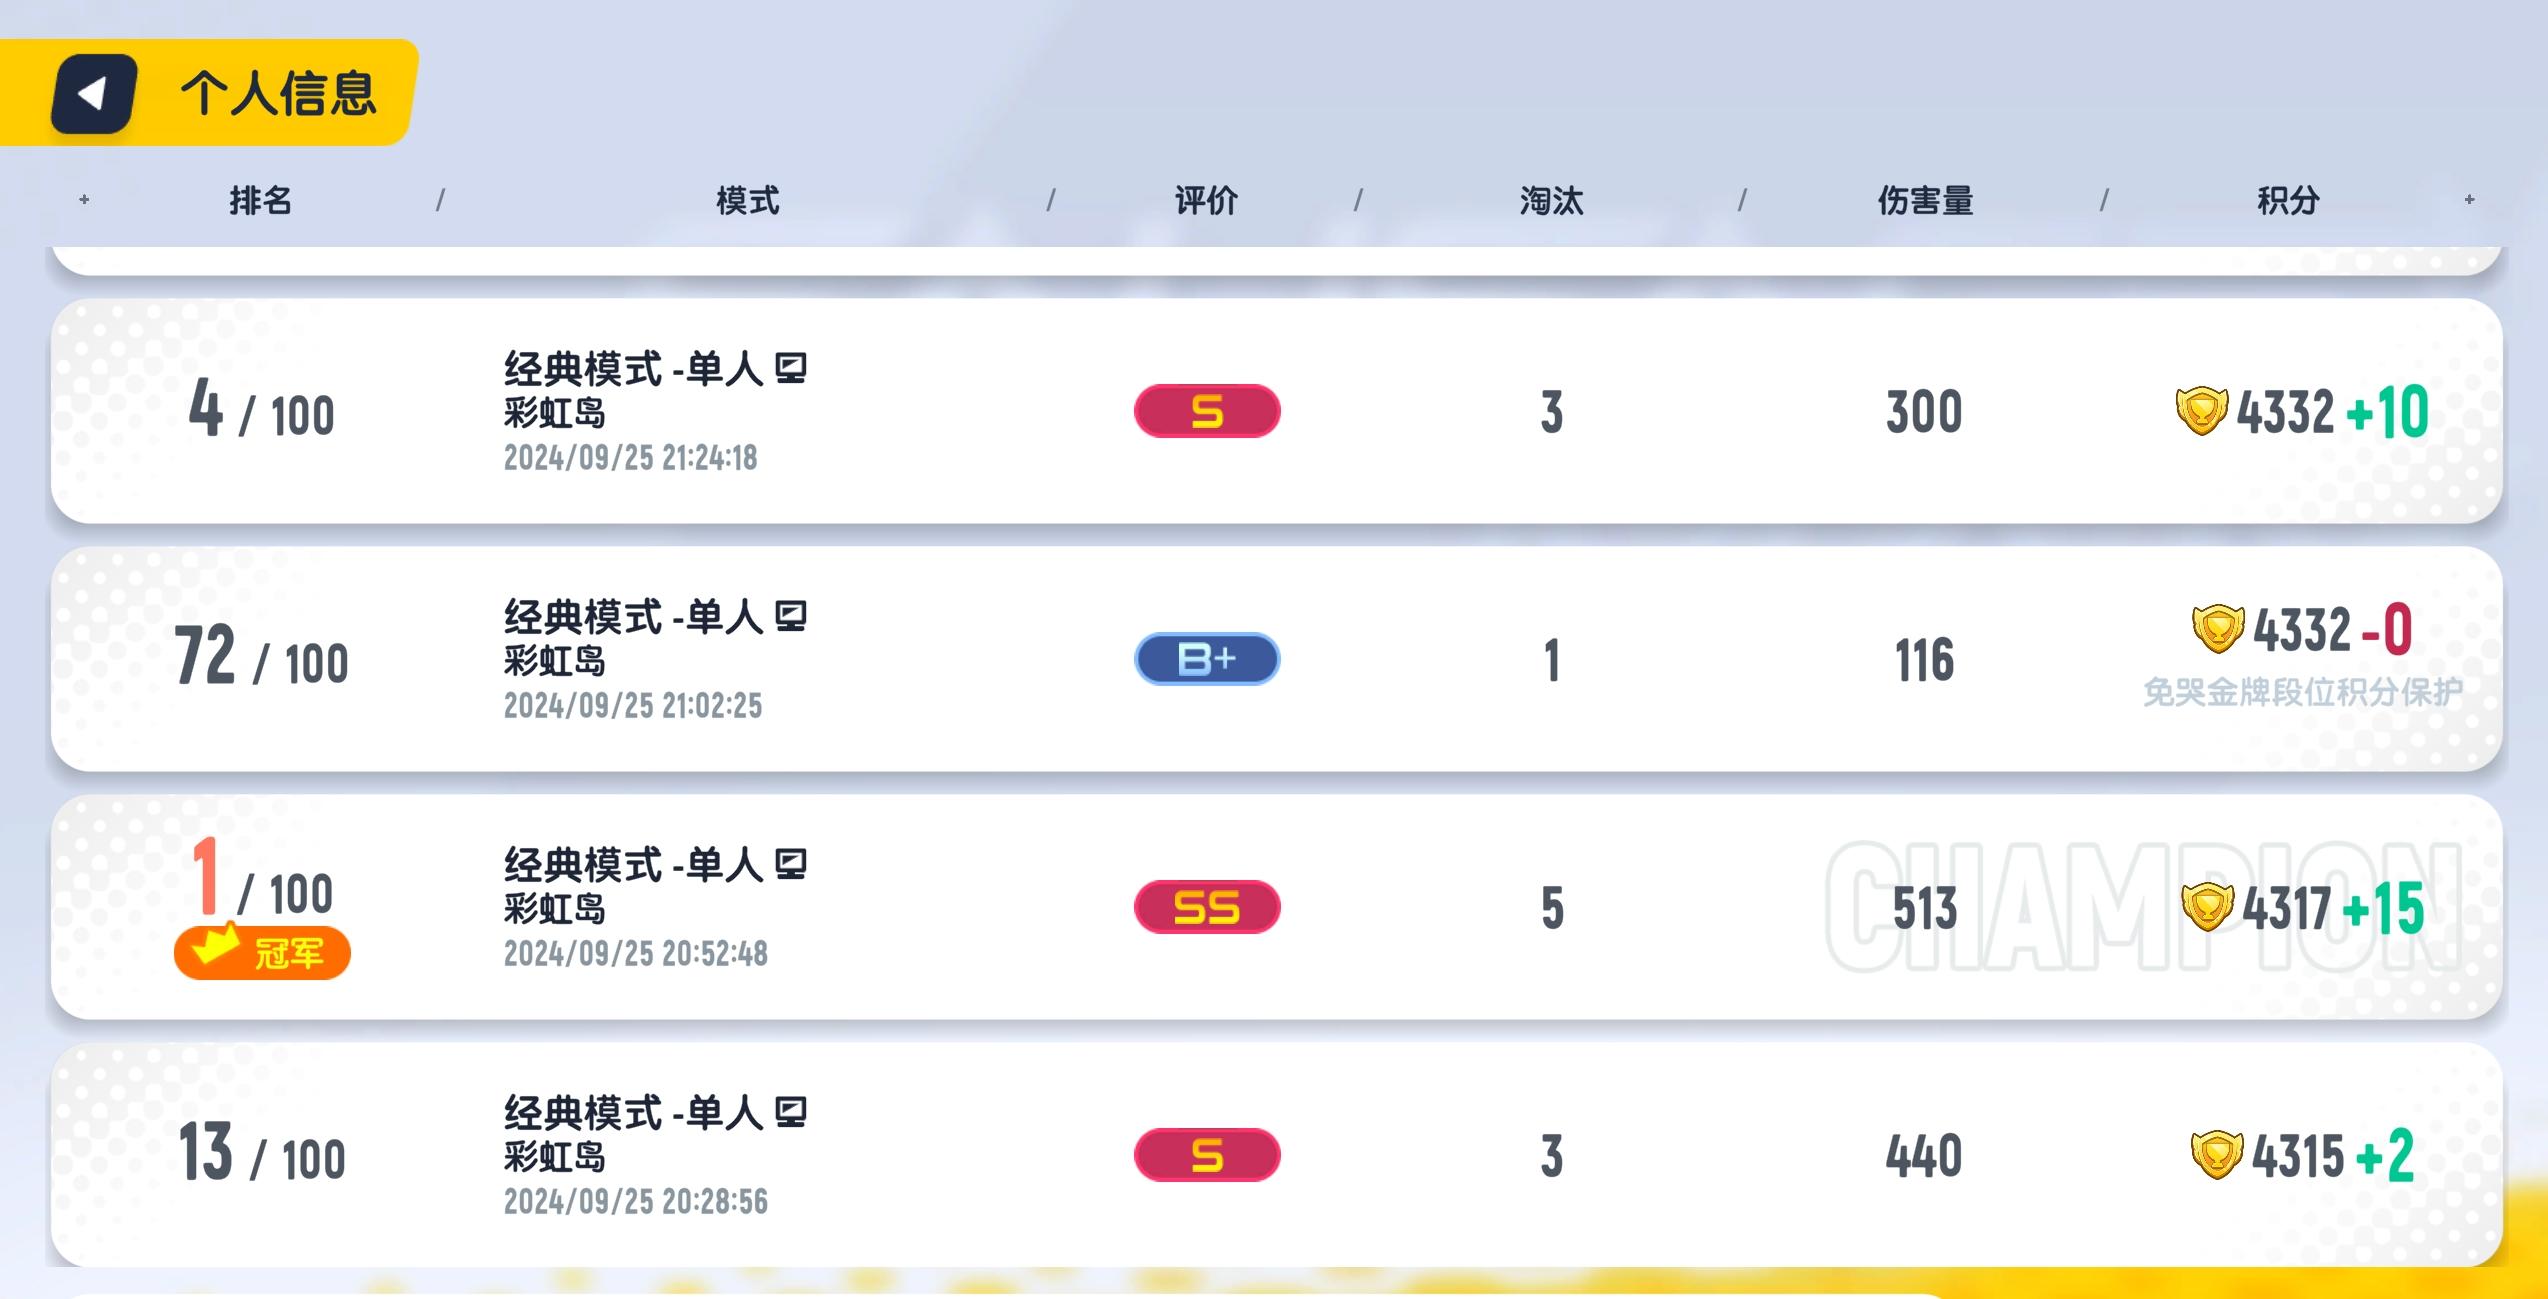The image size is (2548, 1299).
Task: Click the 冠军 champion badge
Action: point(262,952)
